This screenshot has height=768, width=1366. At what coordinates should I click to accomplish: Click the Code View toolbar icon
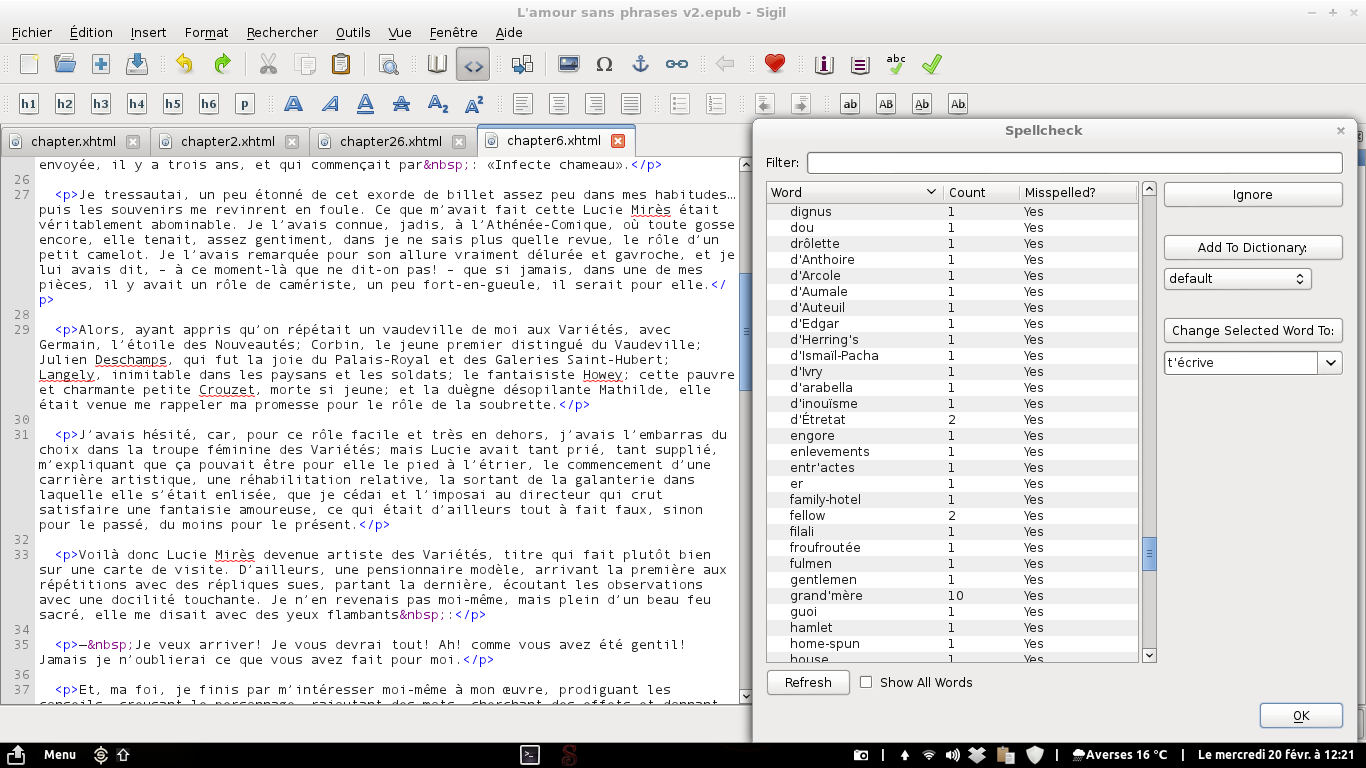[472, 64]
